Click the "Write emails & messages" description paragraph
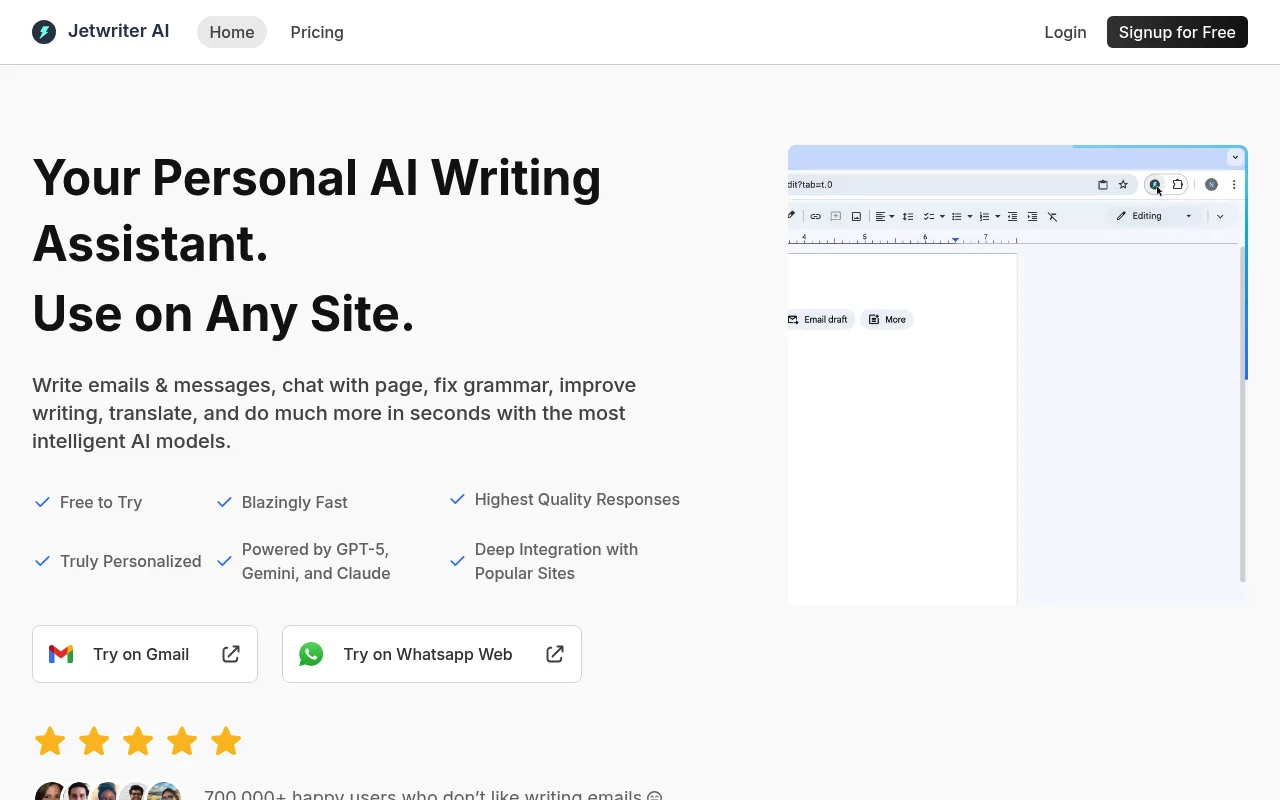The height and width of the screenshot is (800, 1280). (x=334, y=413)
